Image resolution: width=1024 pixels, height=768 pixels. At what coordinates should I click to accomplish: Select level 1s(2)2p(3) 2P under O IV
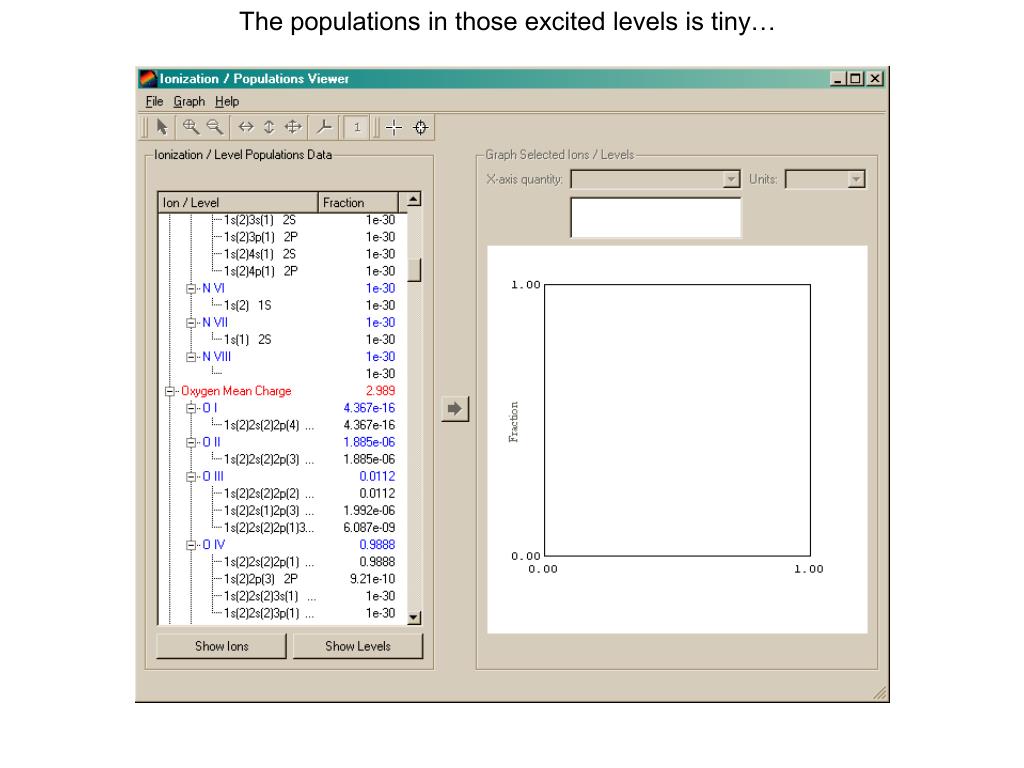261,579
